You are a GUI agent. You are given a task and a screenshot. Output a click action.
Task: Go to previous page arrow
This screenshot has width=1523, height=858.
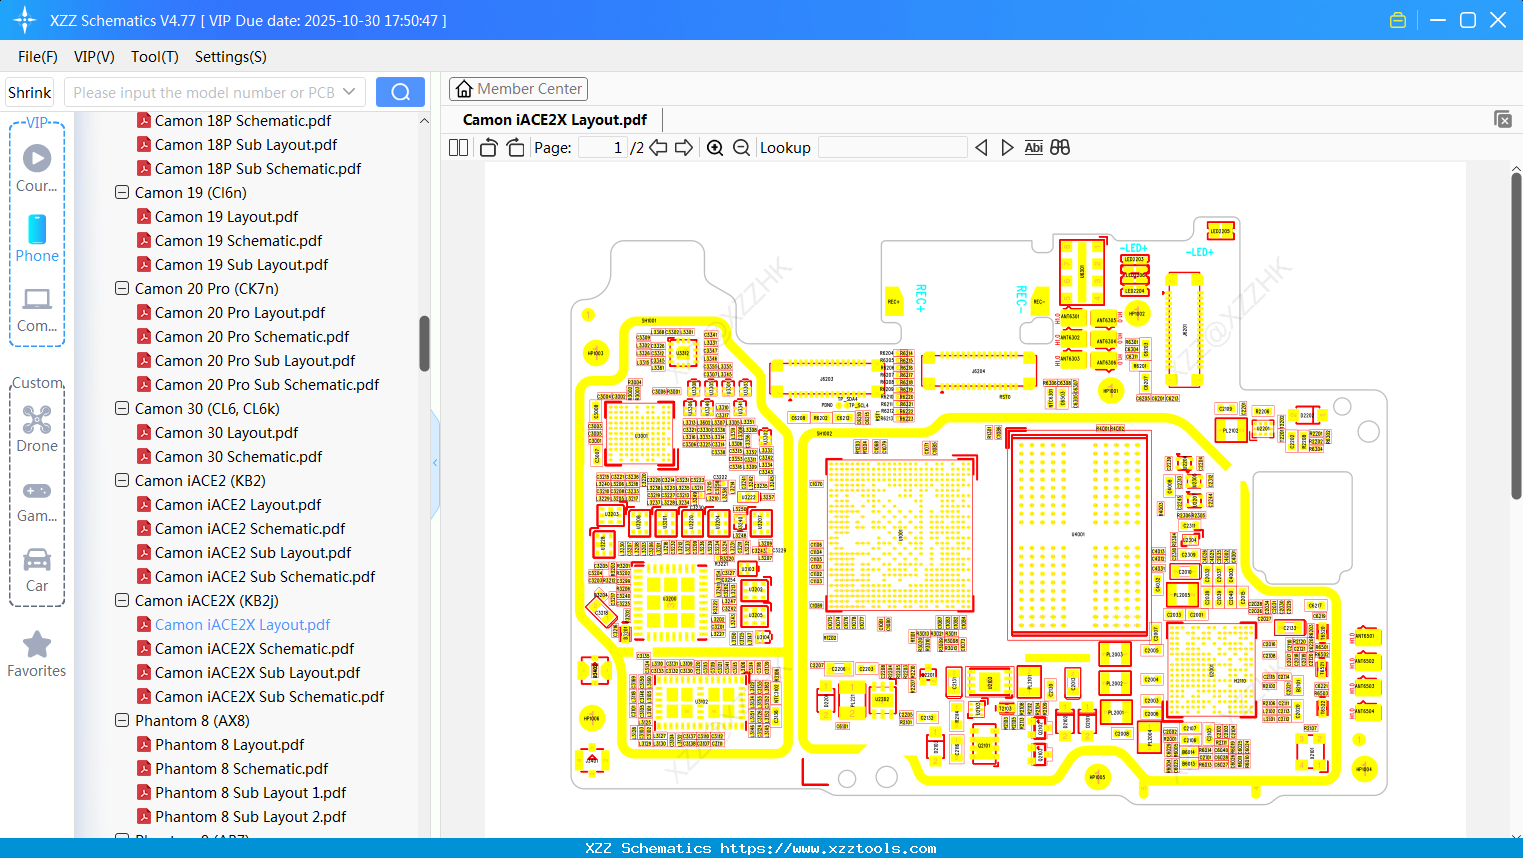(658, 148)
